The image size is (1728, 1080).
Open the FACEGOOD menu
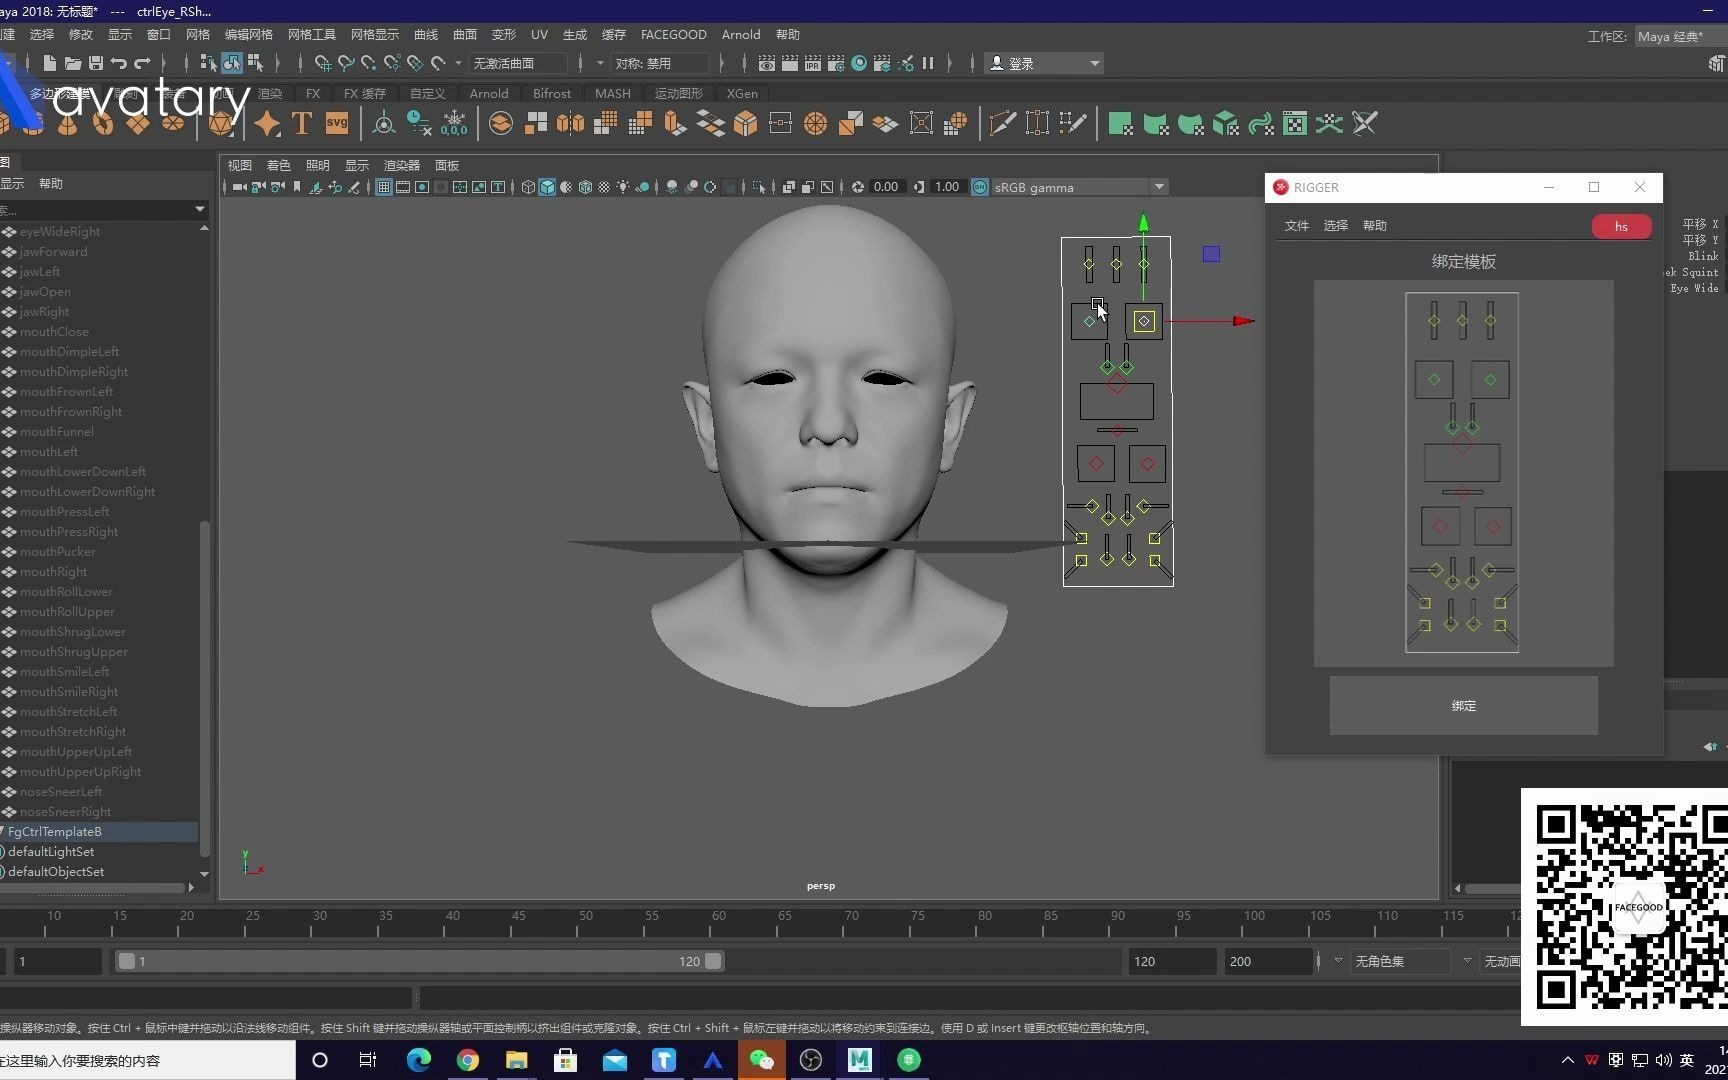click(x=673, y=34)
